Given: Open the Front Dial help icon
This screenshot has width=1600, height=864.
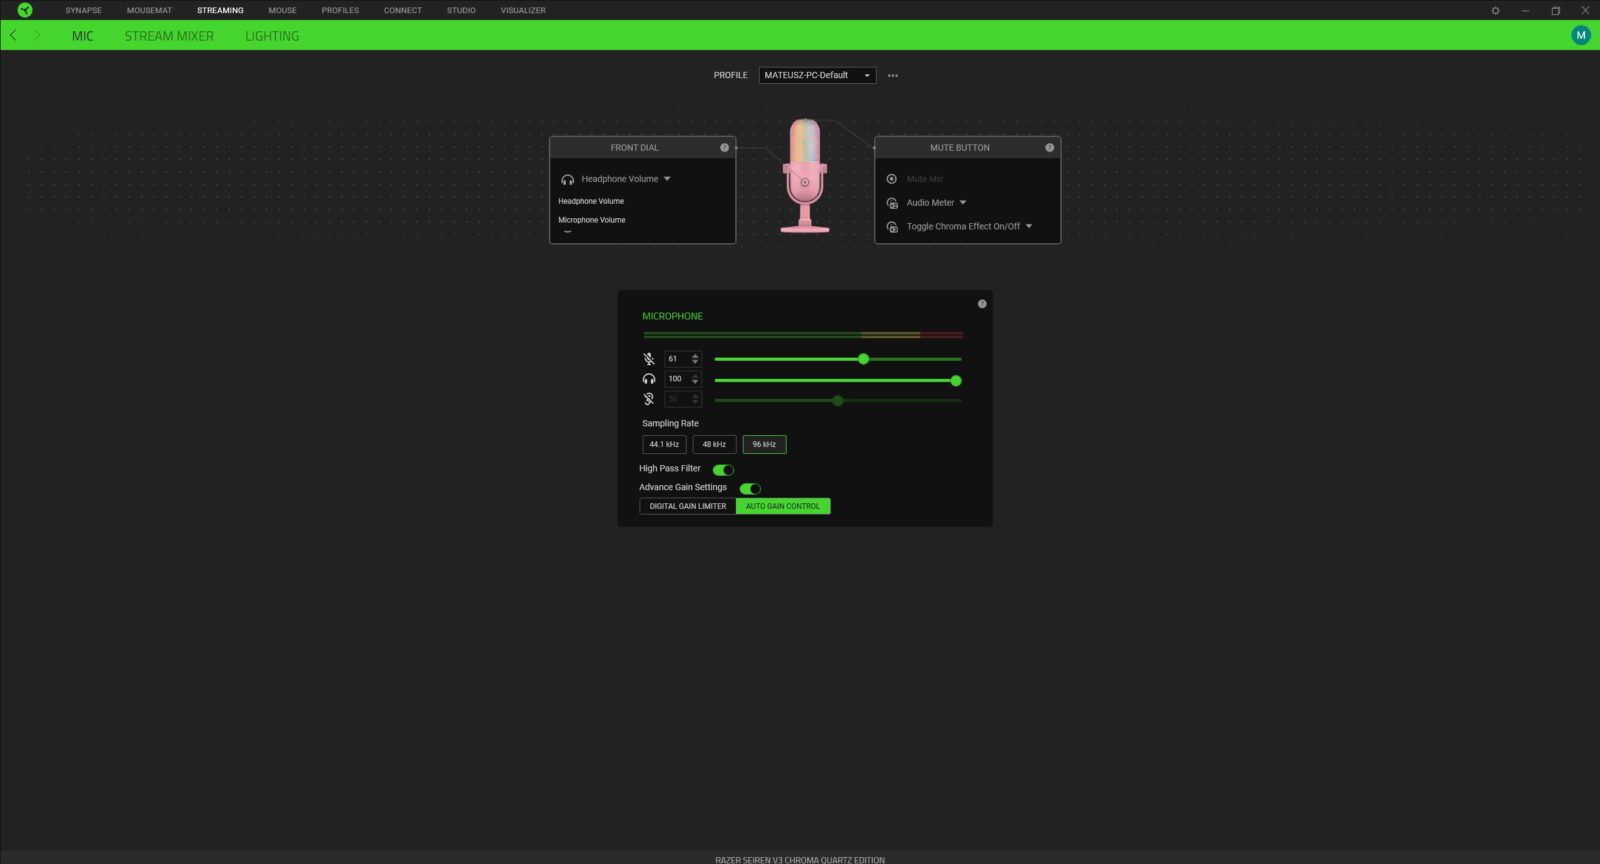Looking at the screenshot, I should [x=725, y=148].
